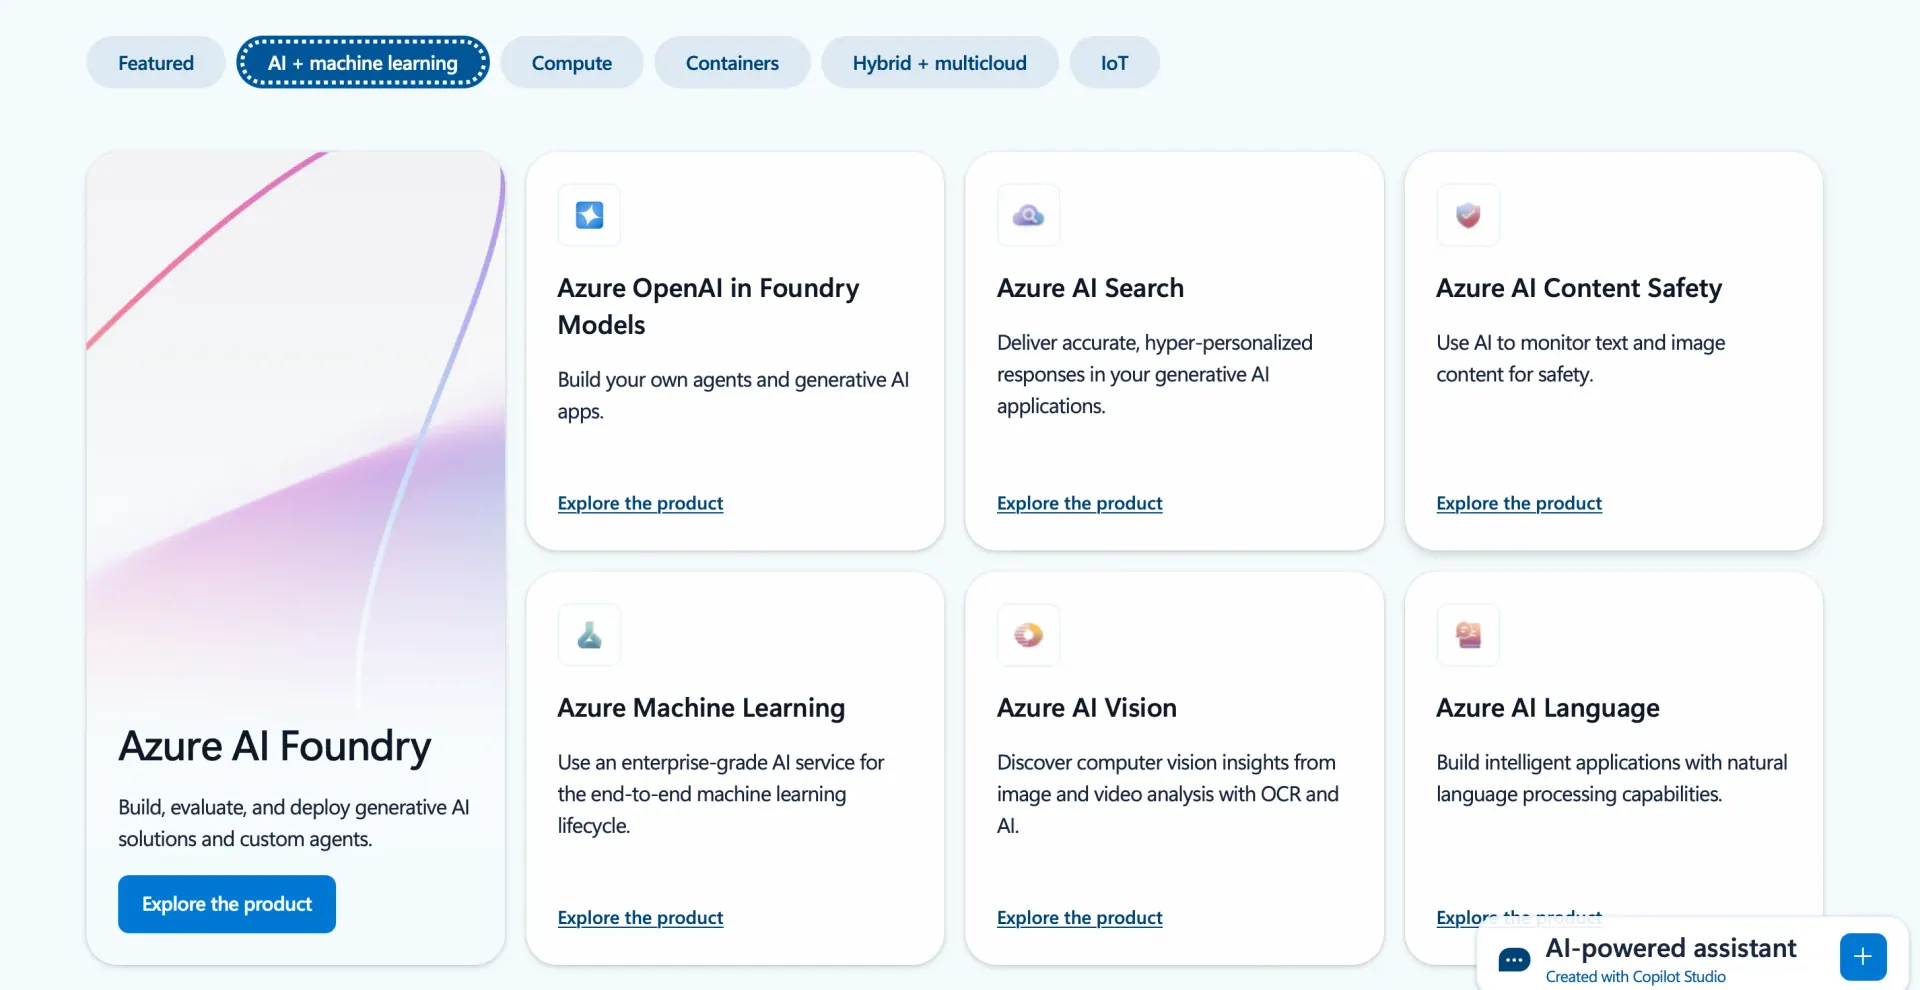Expand the AI-powered assistant with plus button

(1863, 957)
